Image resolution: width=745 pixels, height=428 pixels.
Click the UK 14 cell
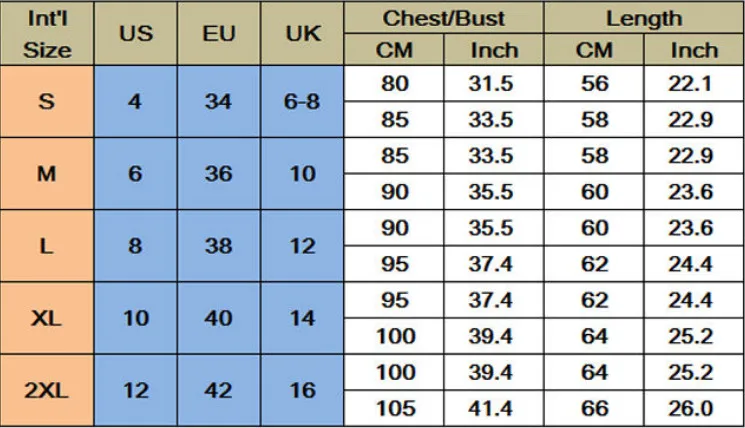click(x=302, y=318)
